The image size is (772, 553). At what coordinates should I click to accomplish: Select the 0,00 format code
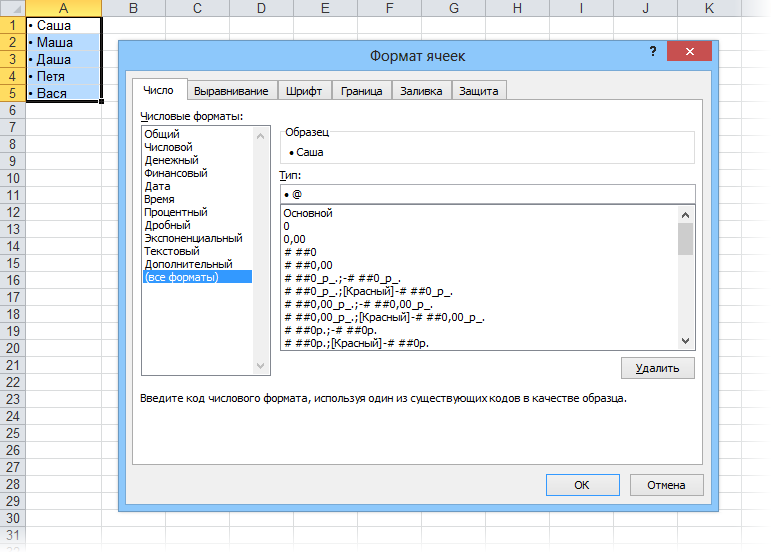click(479, 239)
